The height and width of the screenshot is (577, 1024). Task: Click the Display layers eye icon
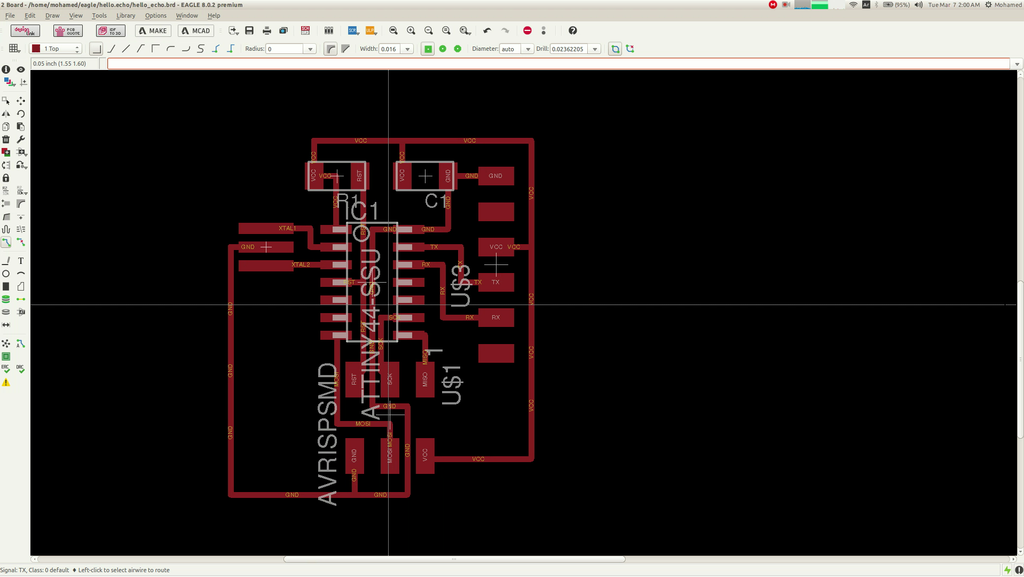tap(21, 69)
